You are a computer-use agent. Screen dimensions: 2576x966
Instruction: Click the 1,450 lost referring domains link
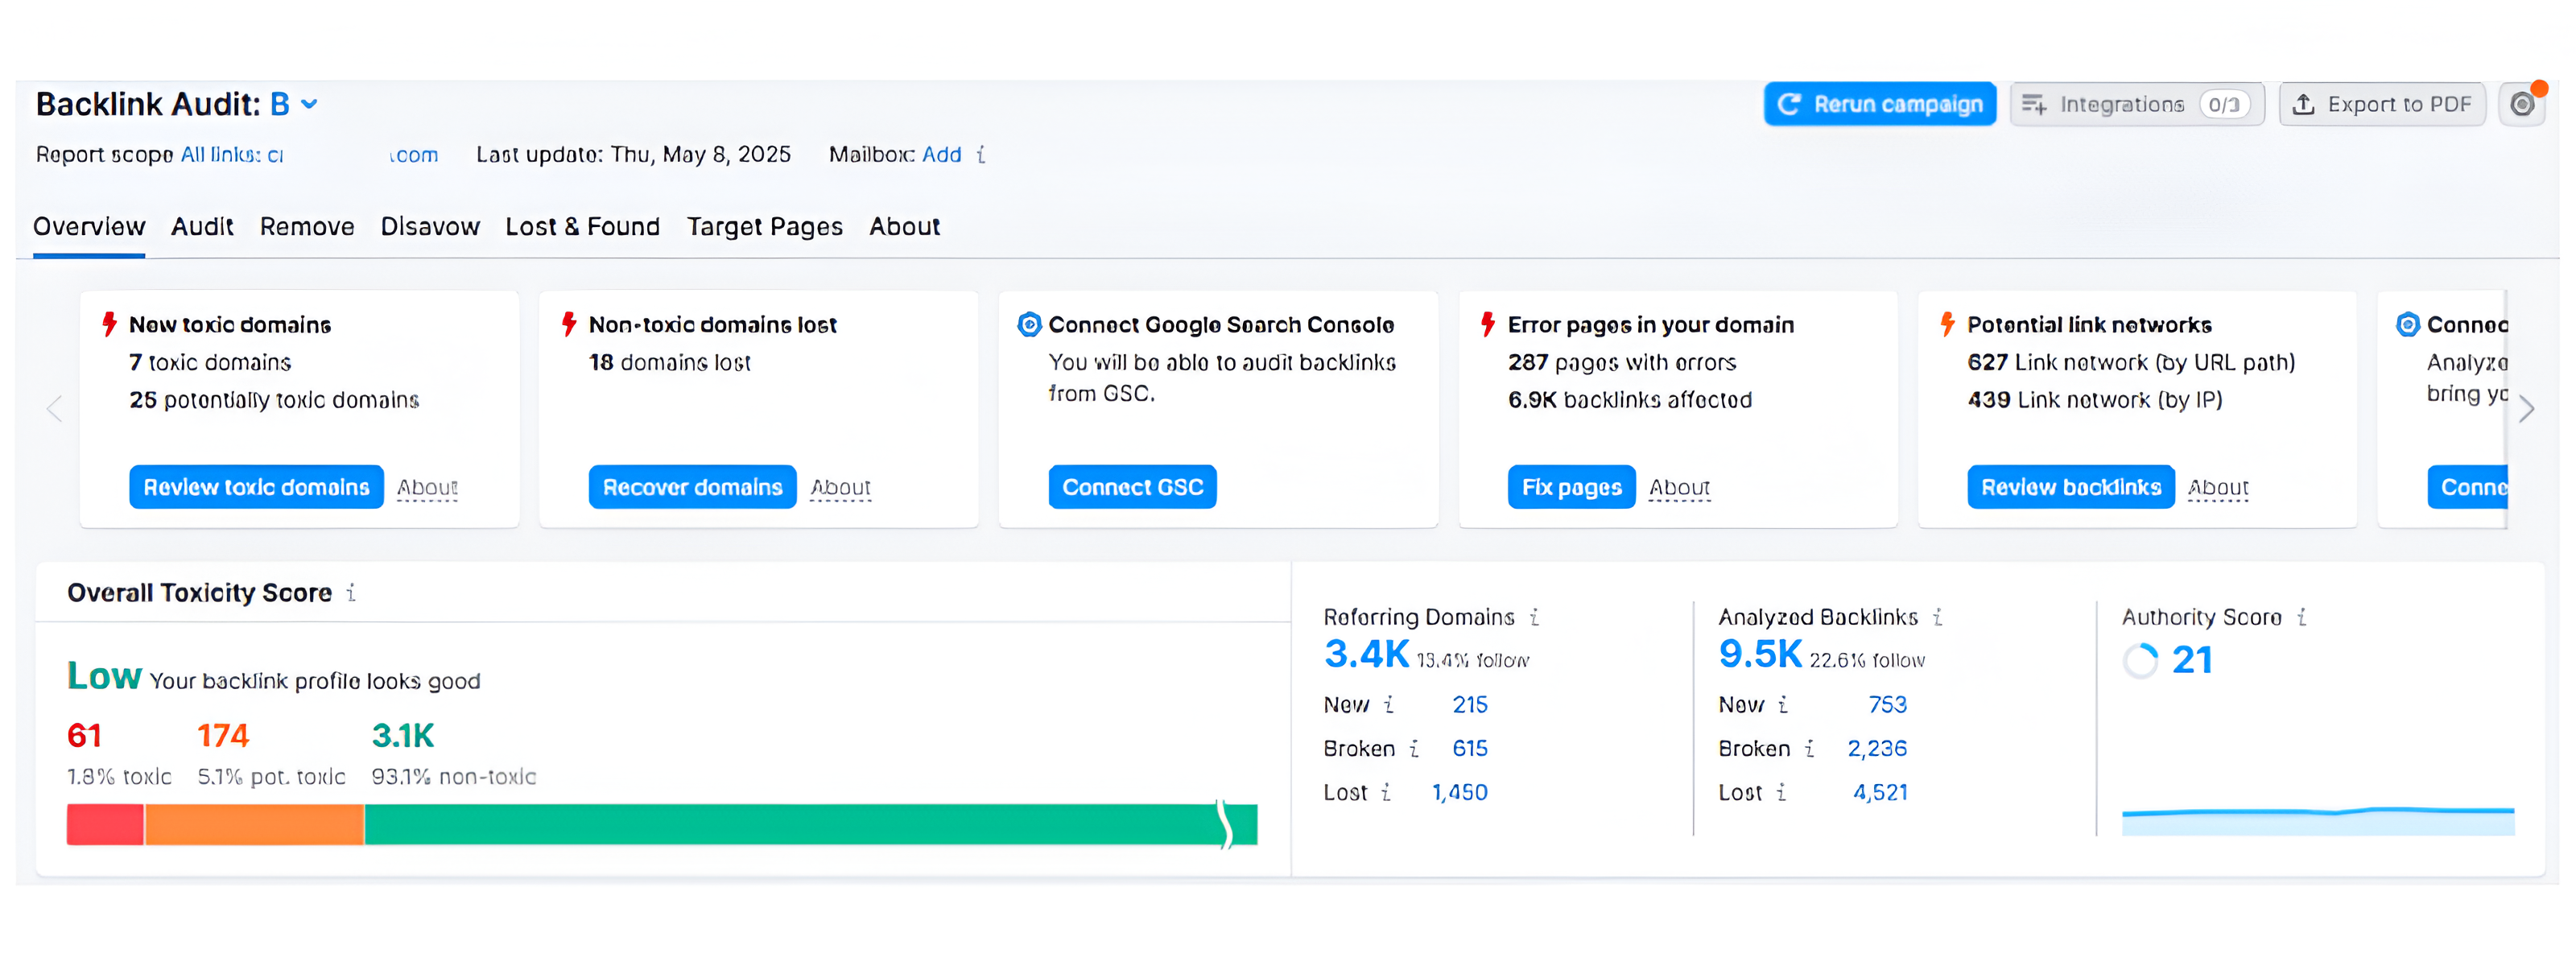[1459, 793]
